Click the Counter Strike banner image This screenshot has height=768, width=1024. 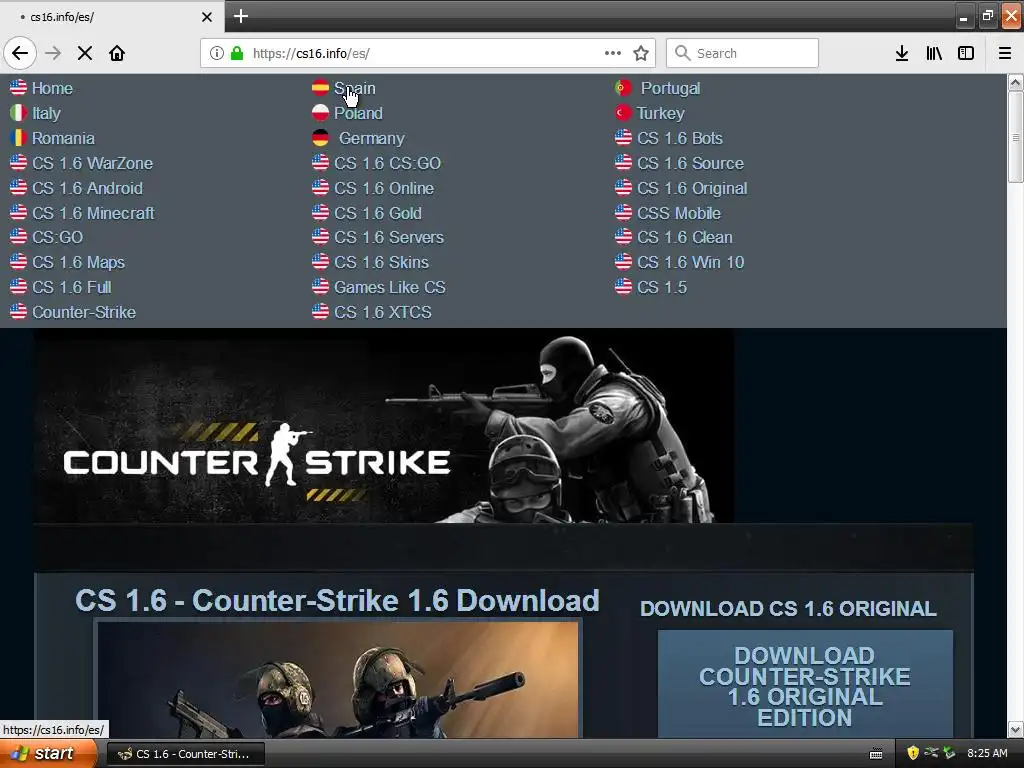[x=384, y=425]
